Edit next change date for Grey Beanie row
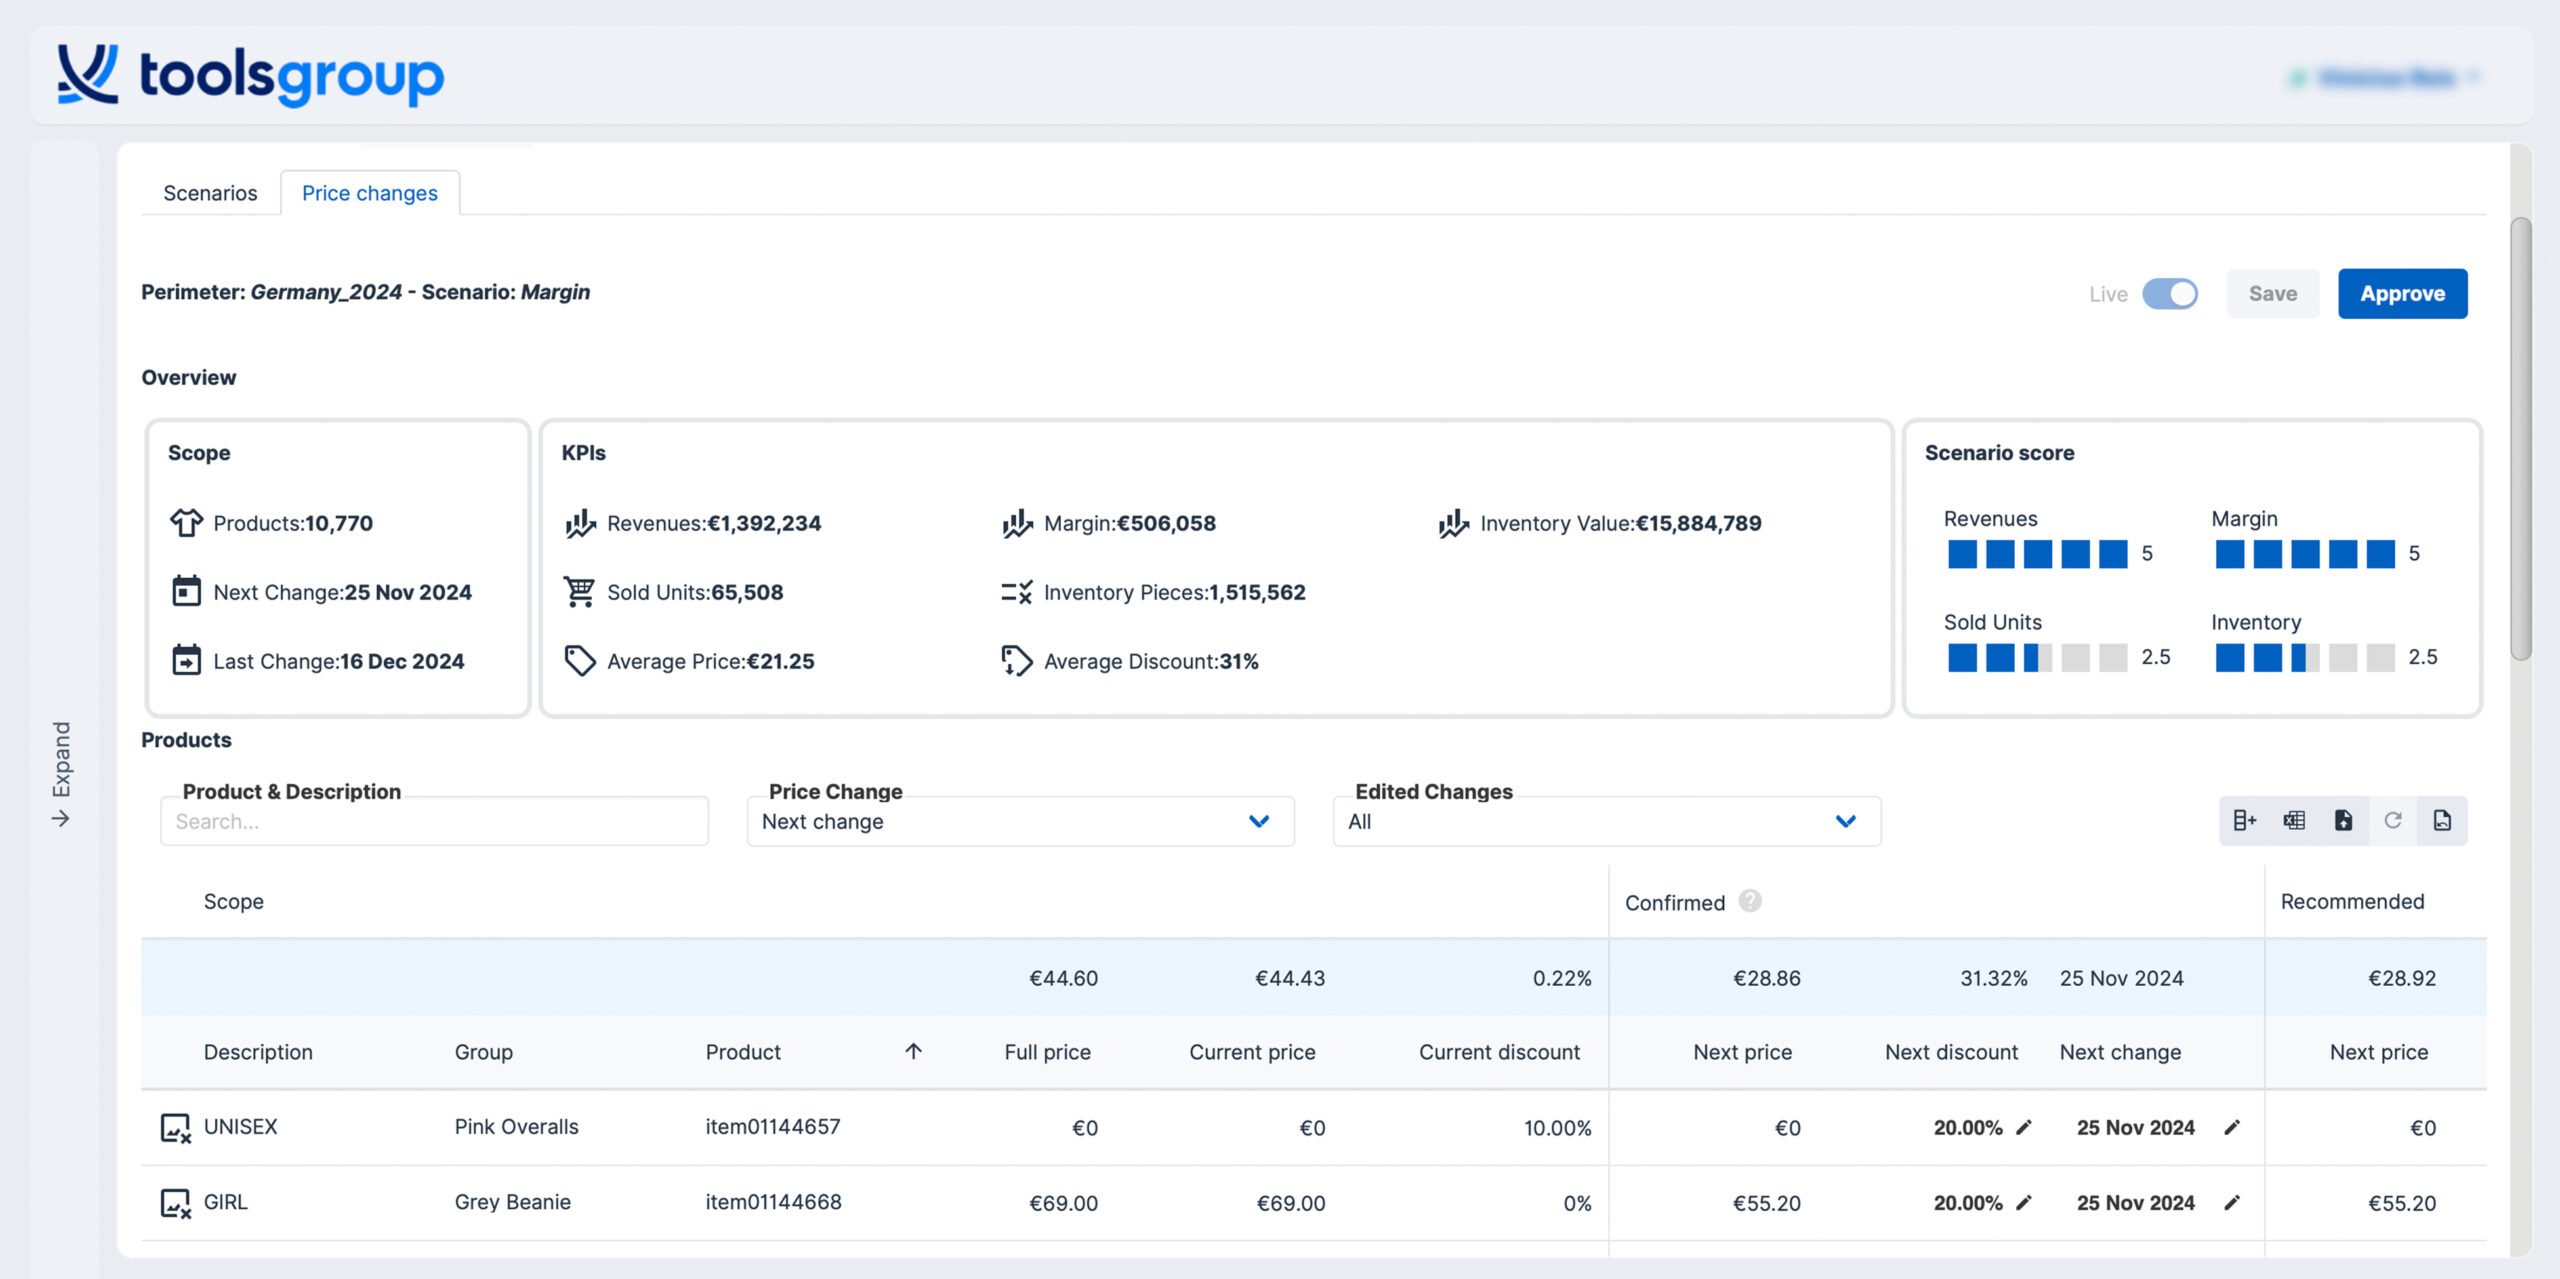Image resolution: width=2560 pixels, height=1279 pixels. click(x=2232, y=1202)
